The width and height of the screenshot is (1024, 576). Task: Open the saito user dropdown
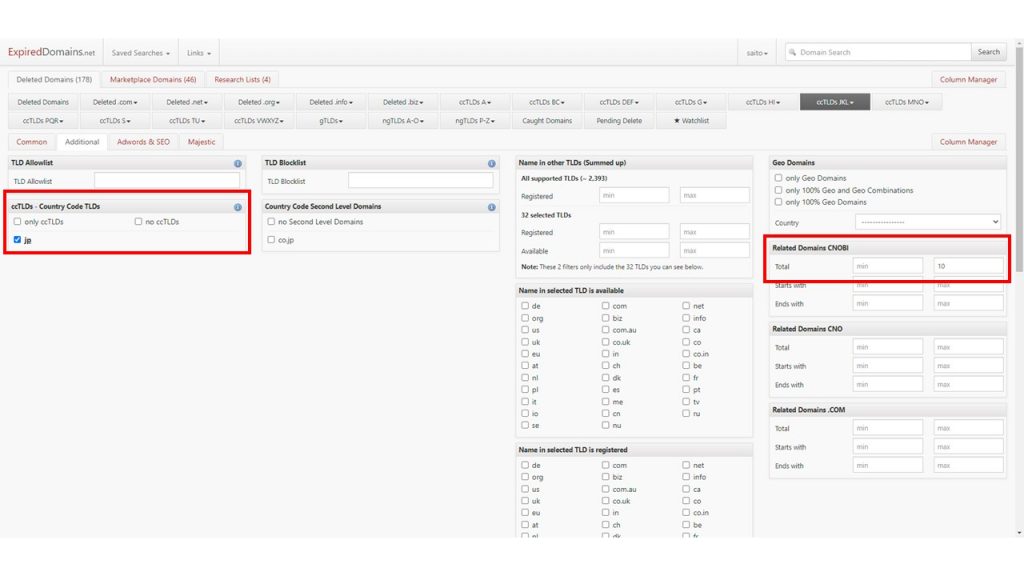[757, 53]
